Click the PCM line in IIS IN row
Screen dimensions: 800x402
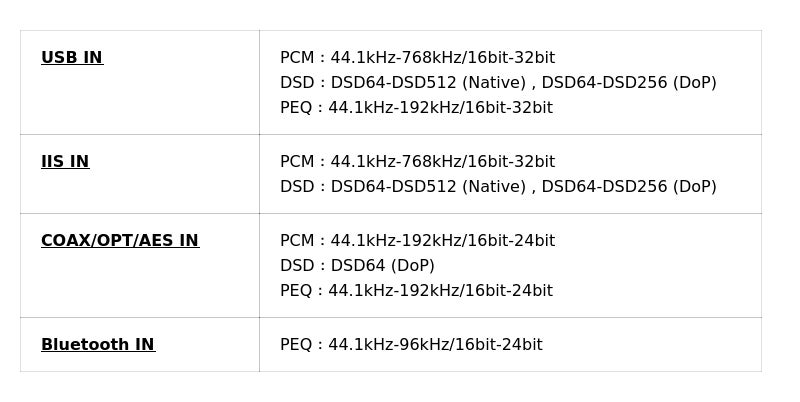[417, 162]
